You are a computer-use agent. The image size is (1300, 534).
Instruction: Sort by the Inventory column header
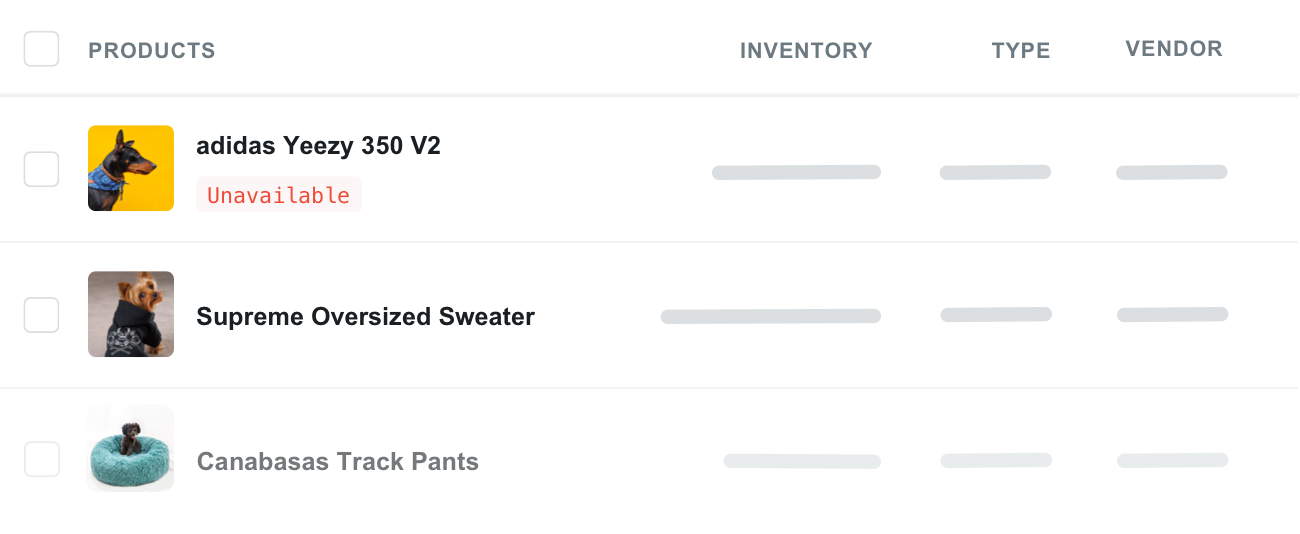coord(806,51)
